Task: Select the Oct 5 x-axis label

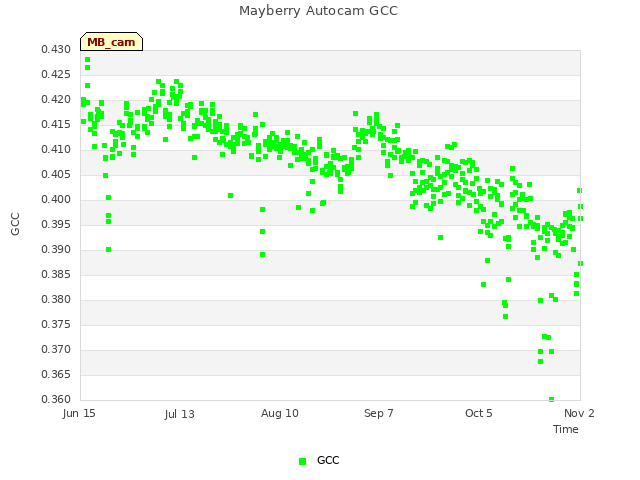Action: pos(479,413)
